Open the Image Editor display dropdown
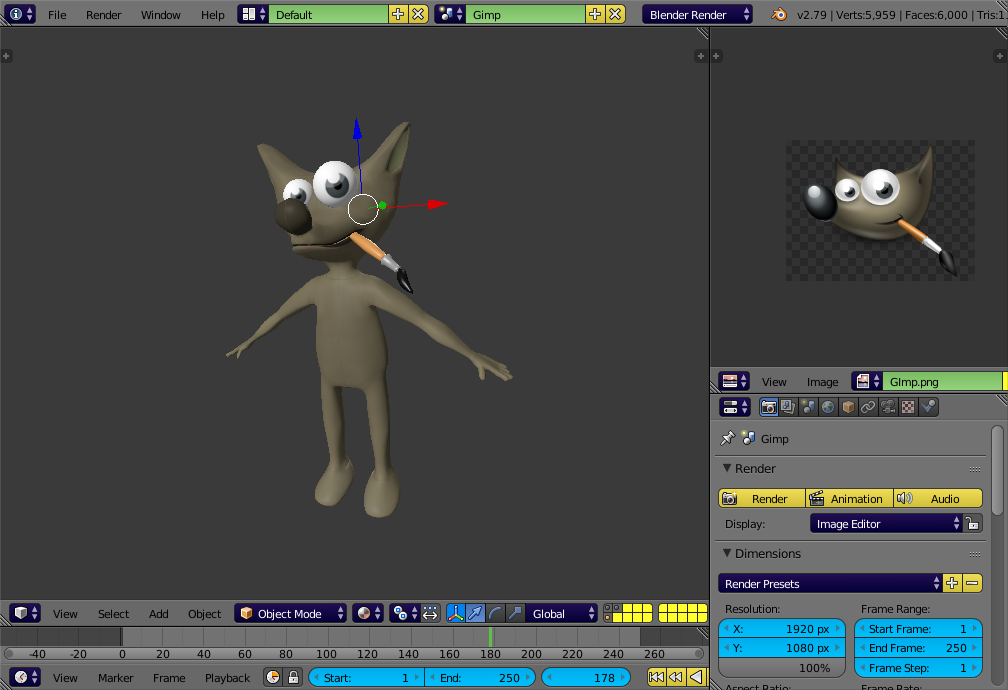This screenshot has width=1008, height=690. coord(886,523)
